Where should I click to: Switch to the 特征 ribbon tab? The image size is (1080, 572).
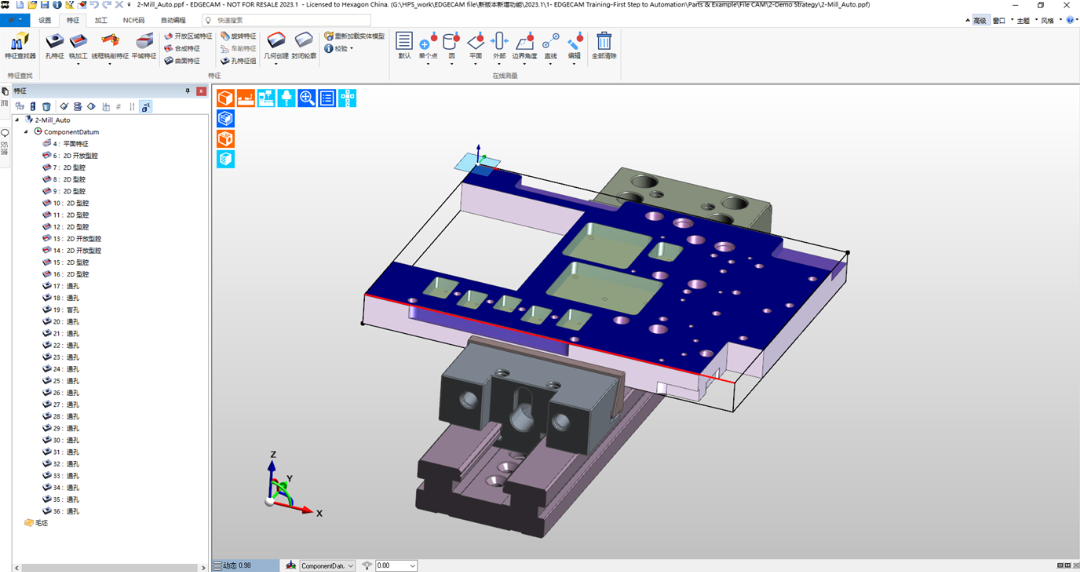tap(73, 20)
